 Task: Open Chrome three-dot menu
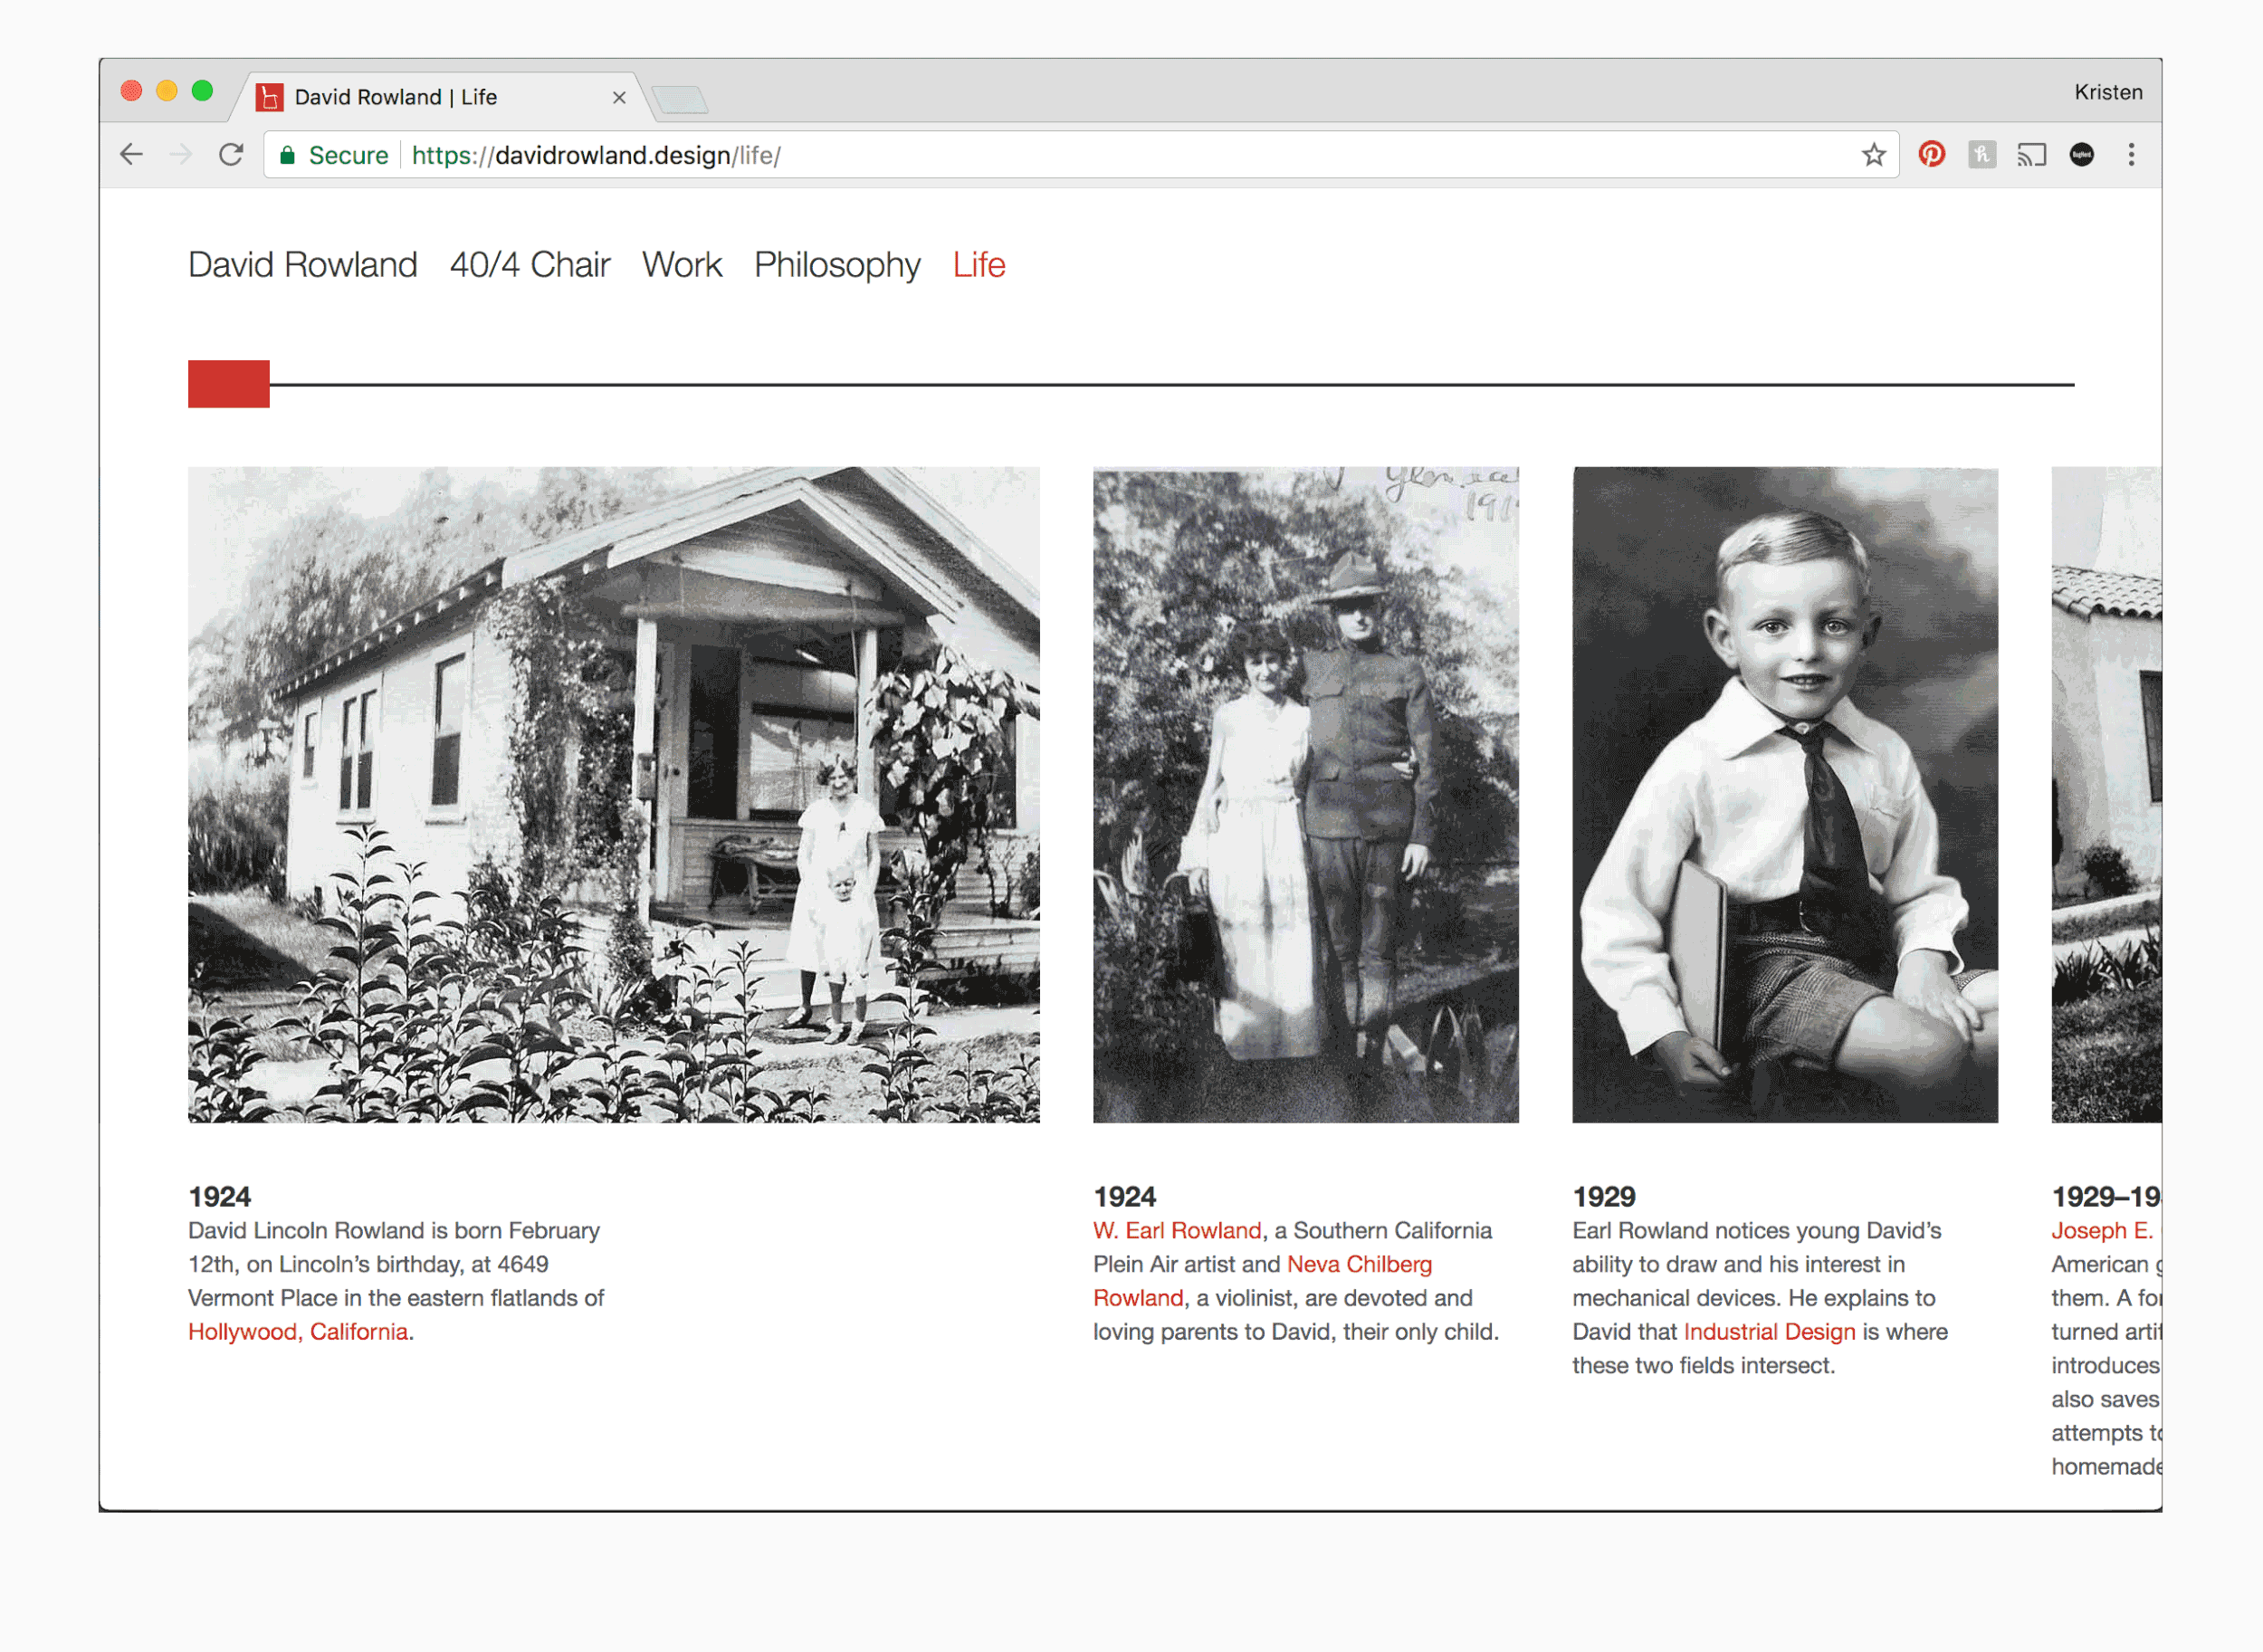tap(2131, 155)
